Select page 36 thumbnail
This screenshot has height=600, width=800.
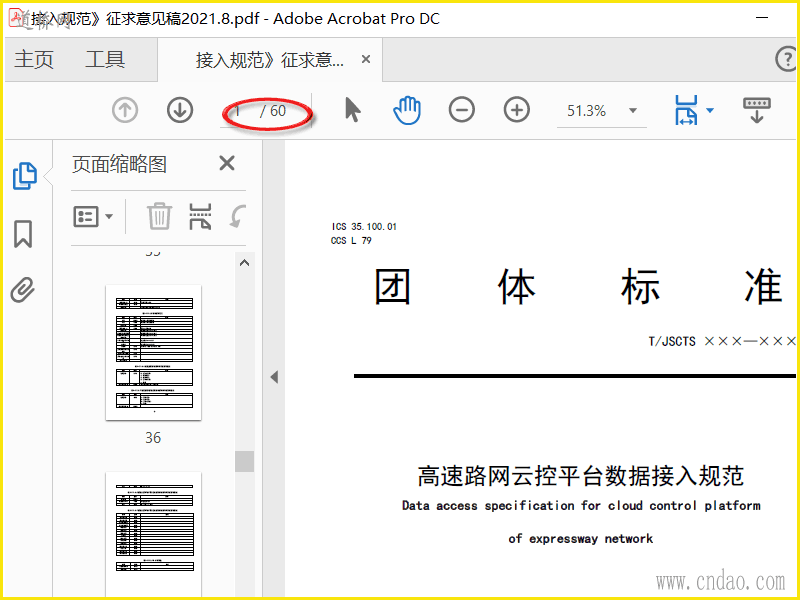click(x=154, y=353)
